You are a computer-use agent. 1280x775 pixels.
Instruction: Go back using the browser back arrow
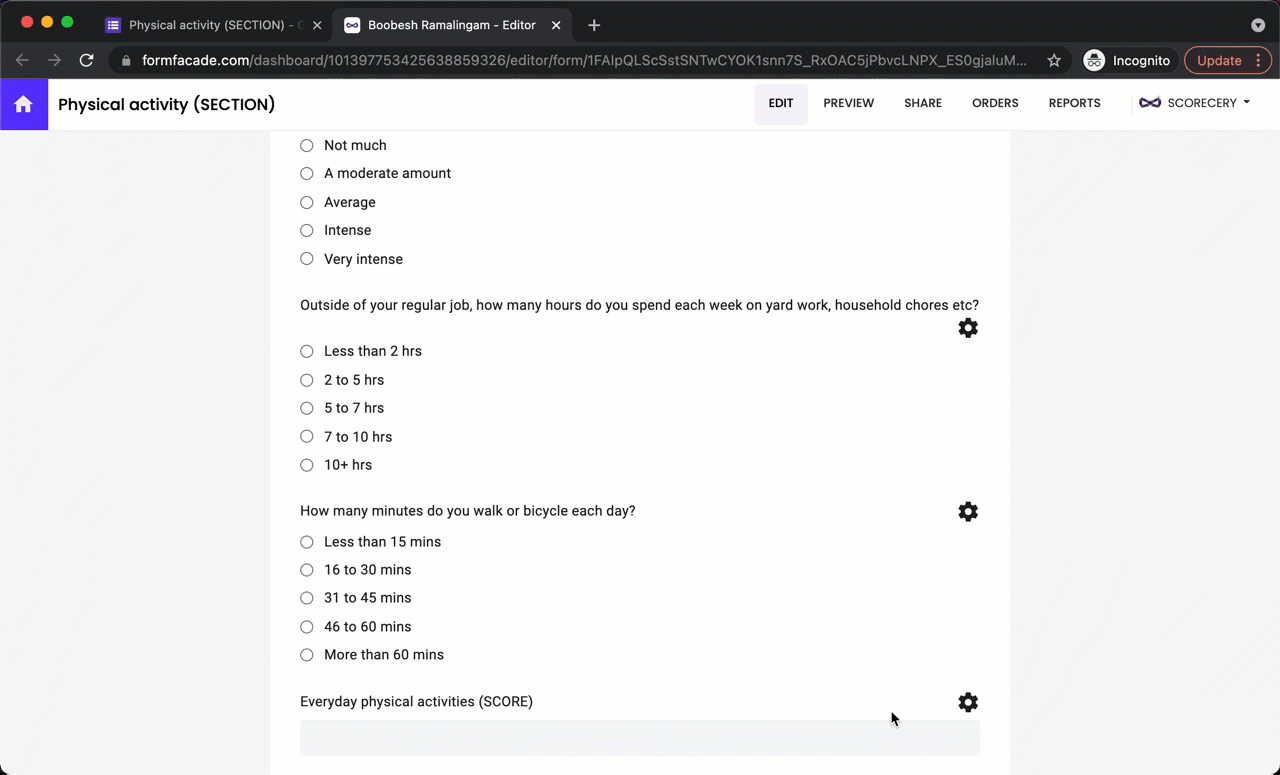[x=22, y=60]
